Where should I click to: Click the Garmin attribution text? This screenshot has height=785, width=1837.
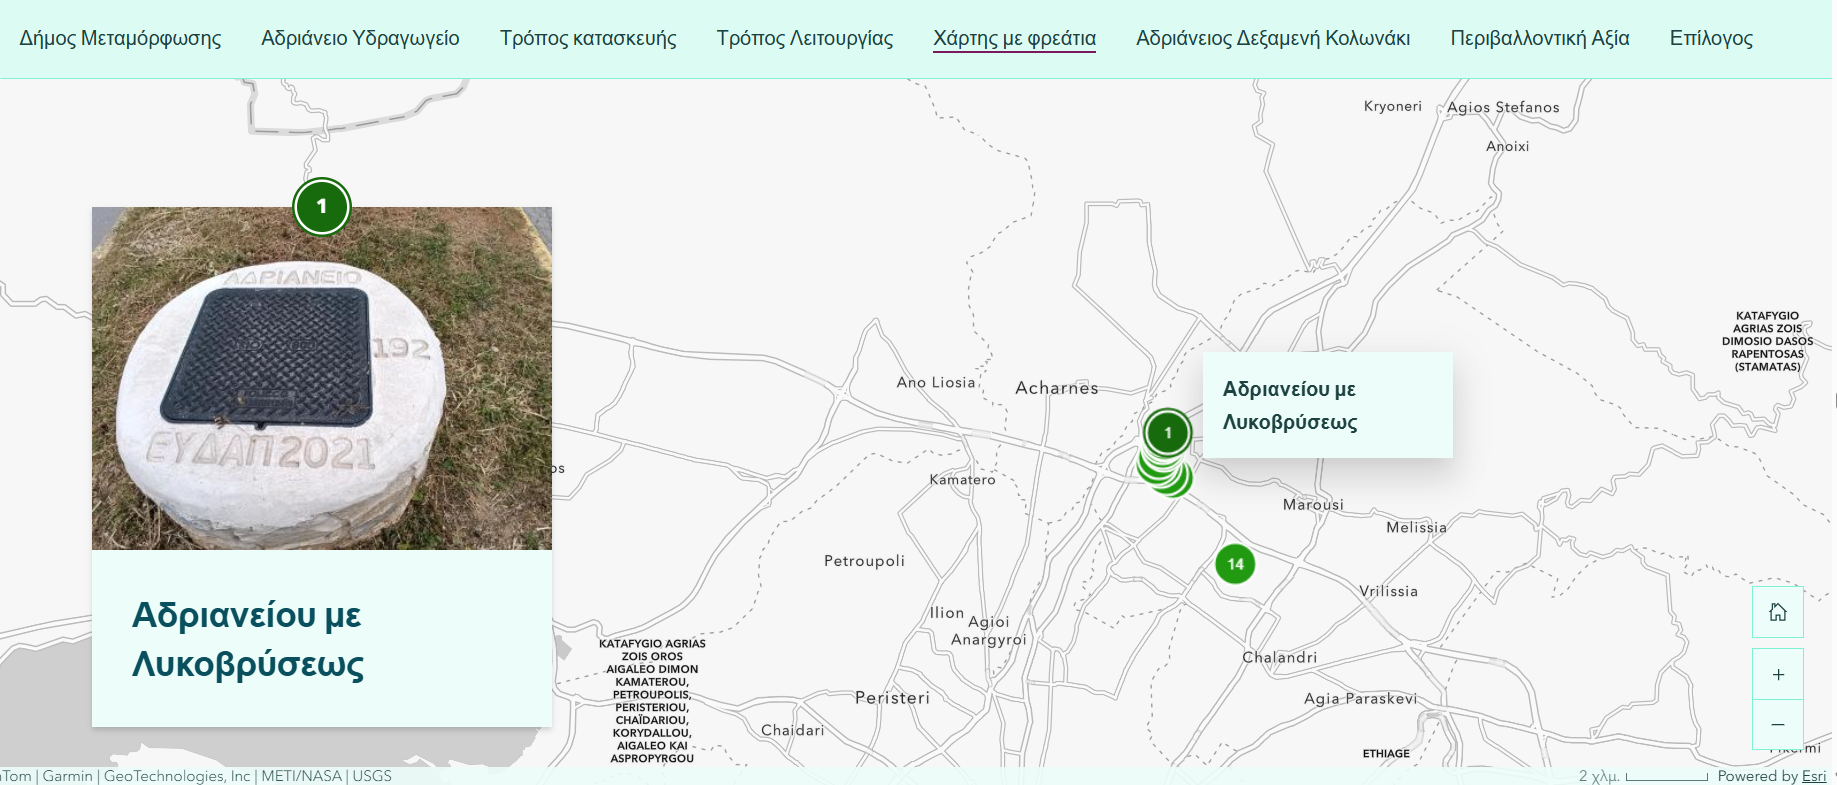pos(67,776)
